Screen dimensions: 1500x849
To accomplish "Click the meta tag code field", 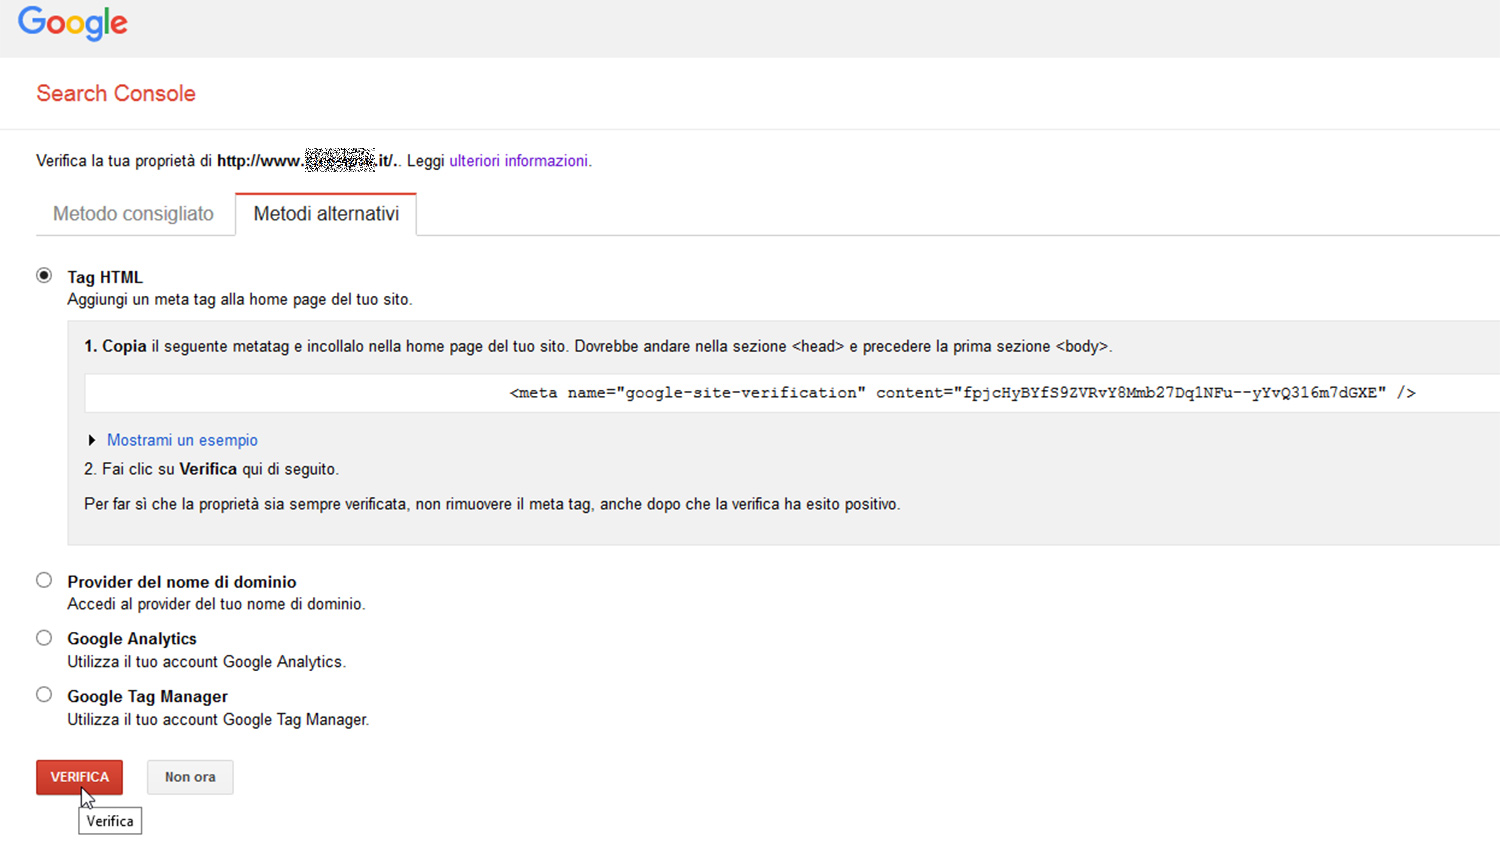I will click(x=792, y=393).
